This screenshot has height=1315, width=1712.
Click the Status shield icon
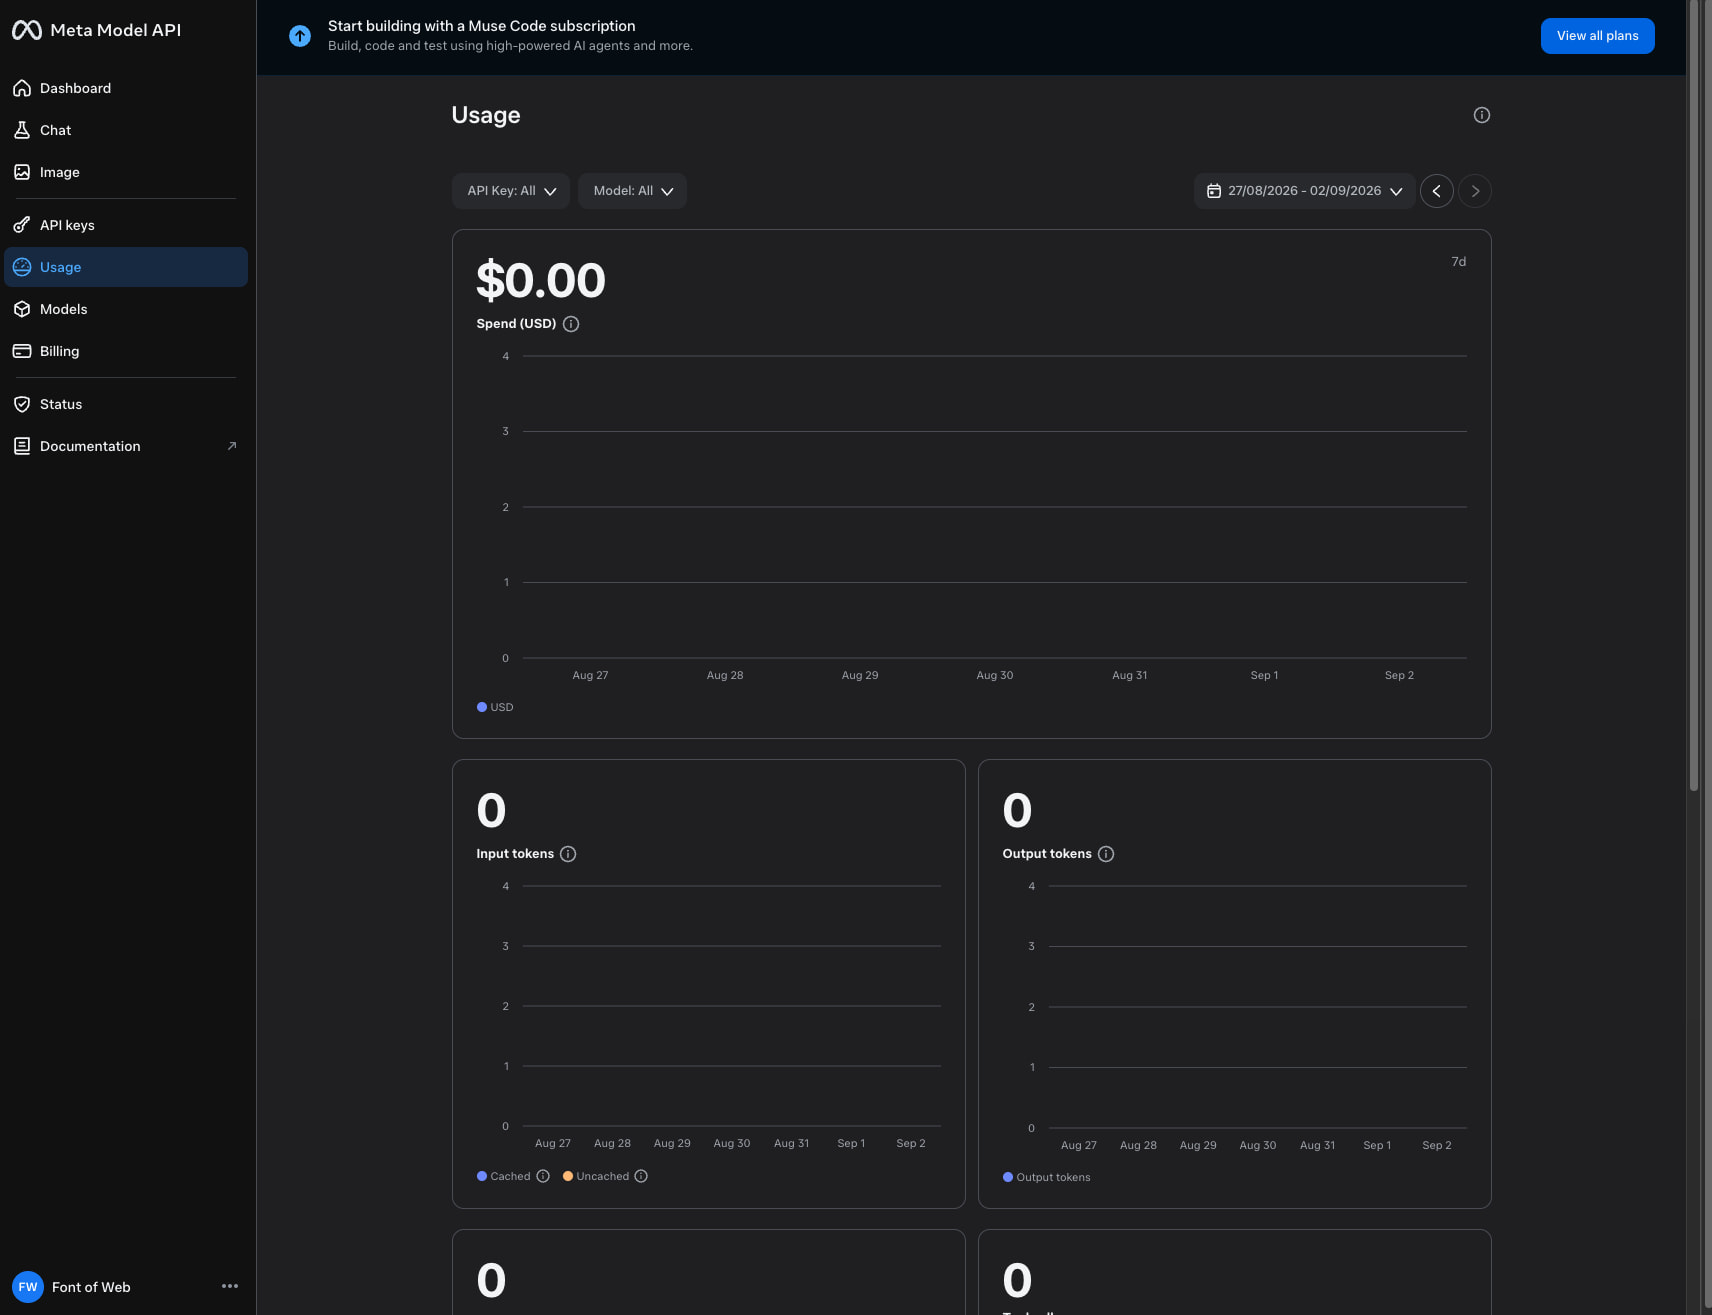pos(22,404)
